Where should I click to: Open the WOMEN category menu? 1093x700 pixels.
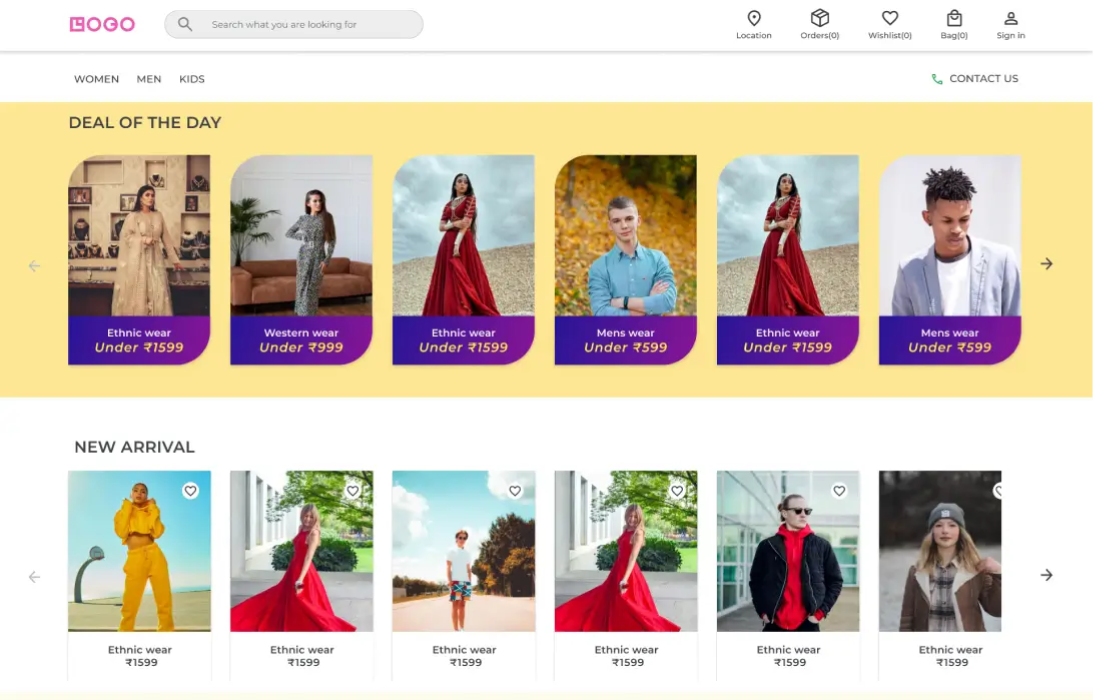[x=96, y=79]
